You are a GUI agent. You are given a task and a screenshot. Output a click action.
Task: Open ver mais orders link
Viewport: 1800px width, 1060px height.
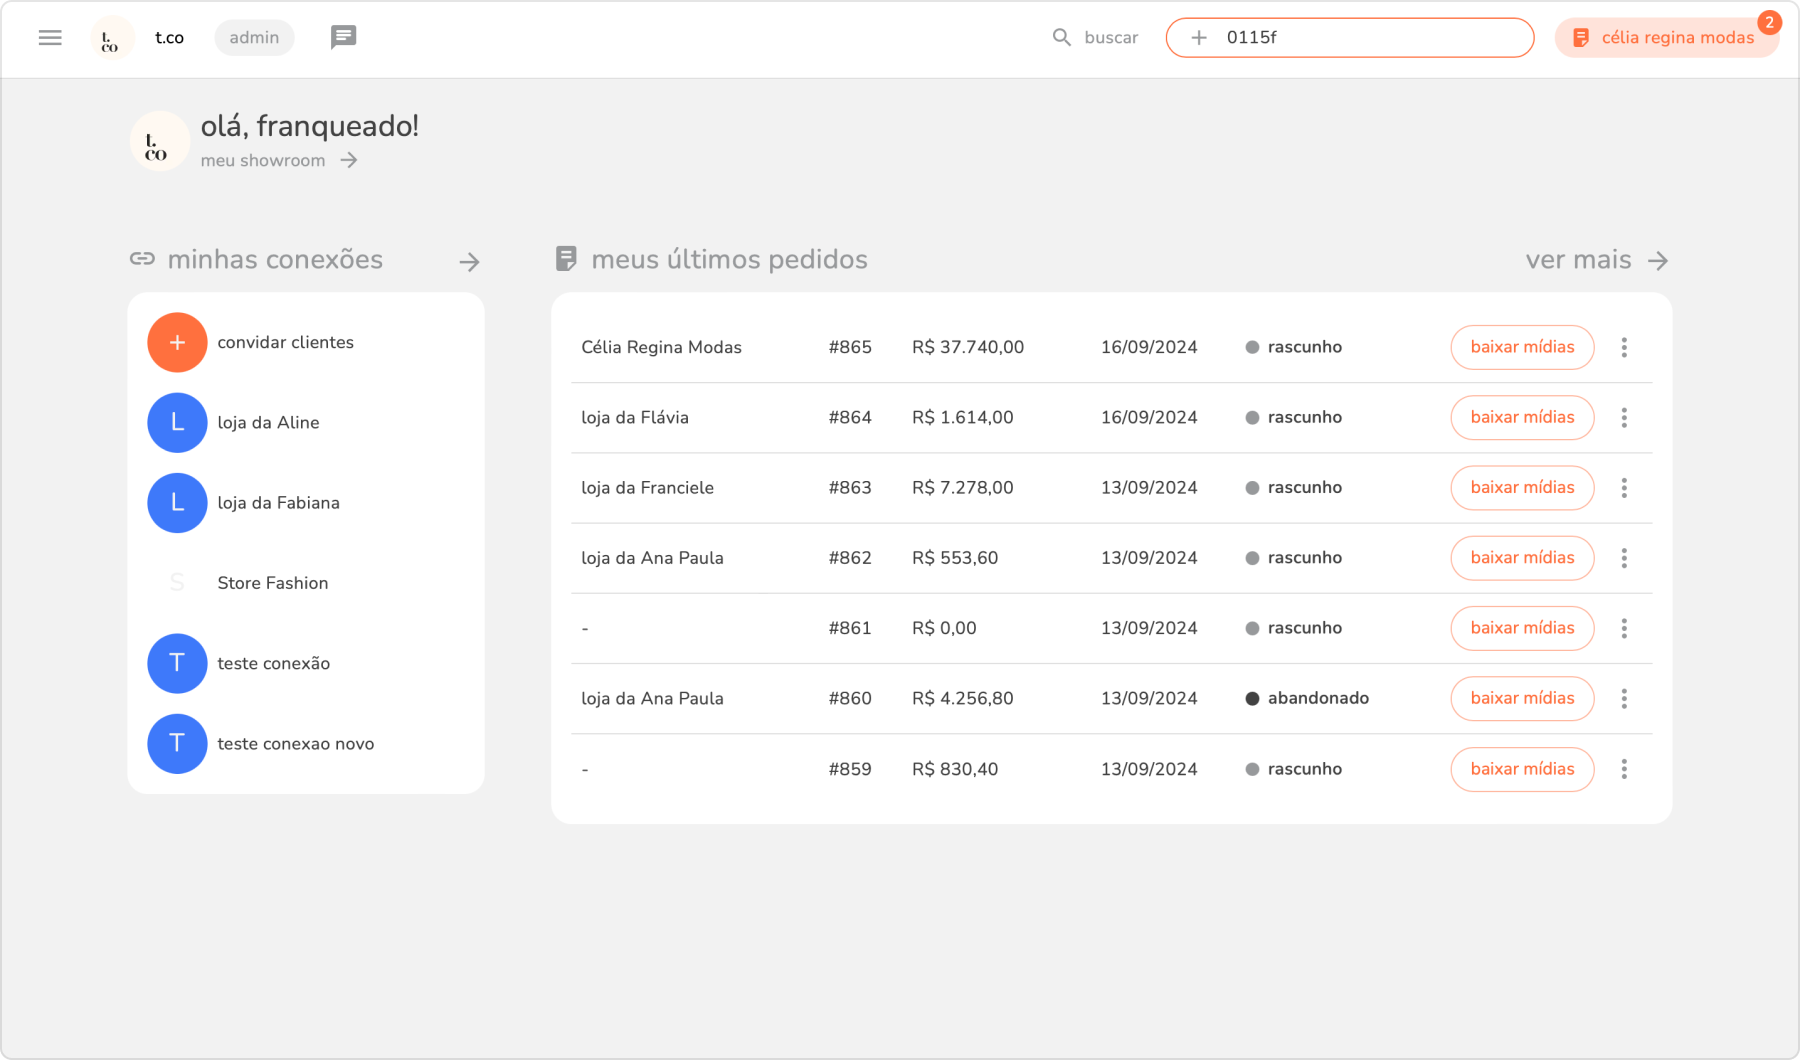(x=1596, y=260)
